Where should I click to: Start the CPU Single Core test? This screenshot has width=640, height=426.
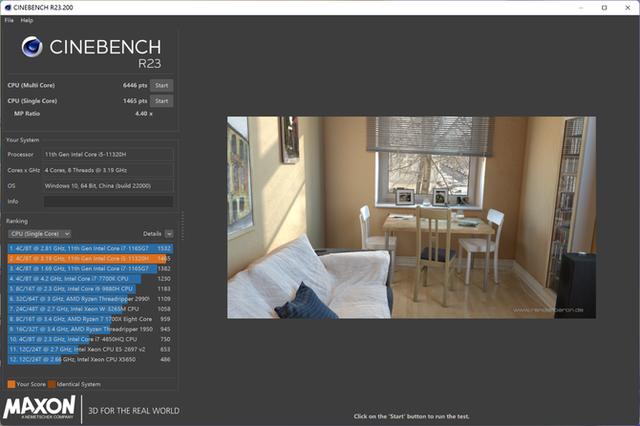[x=161, y=101]
